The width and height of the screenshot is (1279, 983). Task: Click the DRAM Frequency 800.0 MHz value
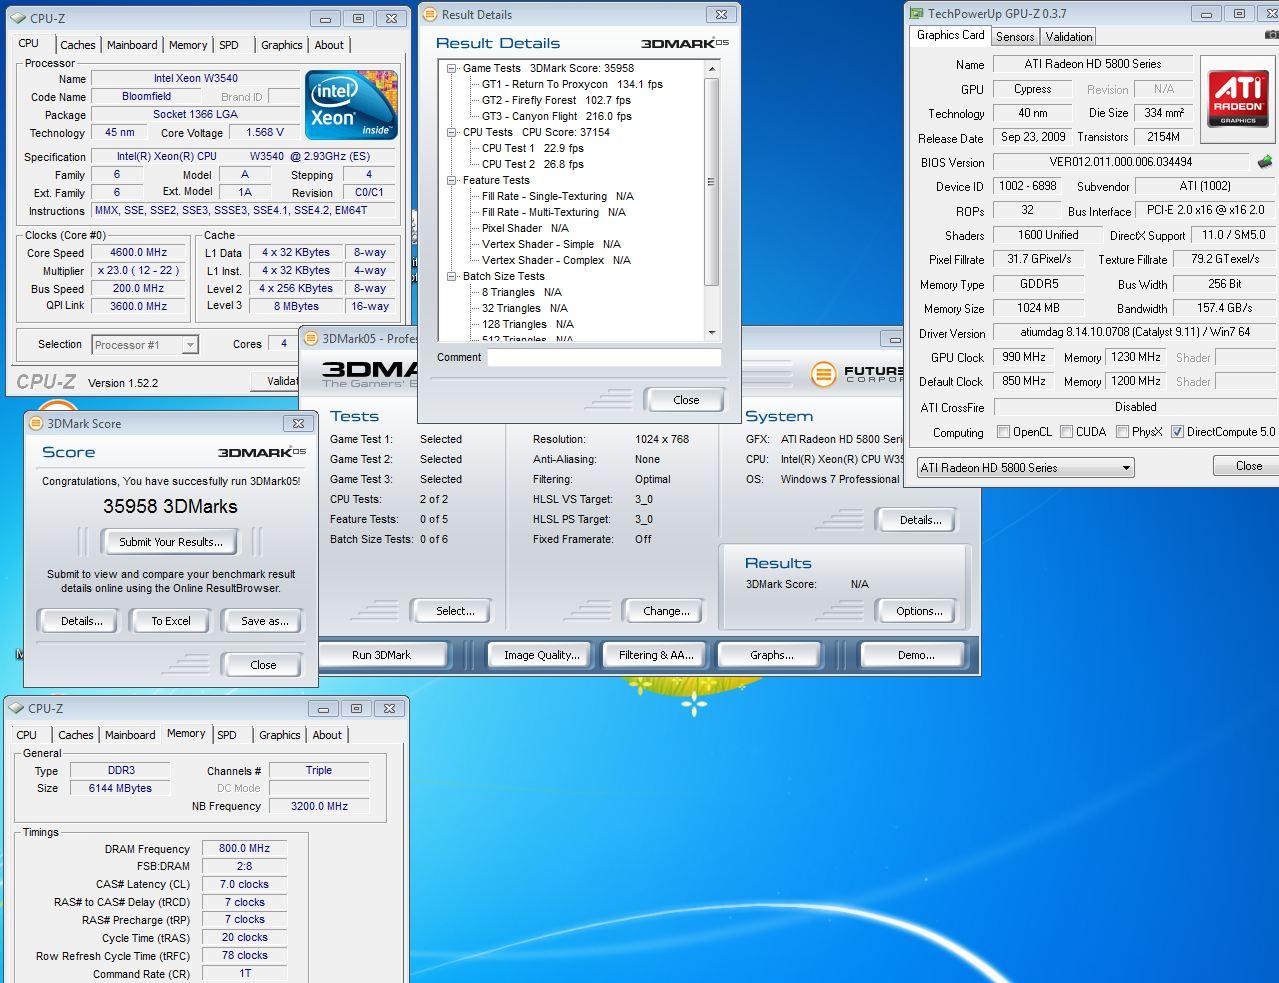pyautogui.click(x=245, y=848)
